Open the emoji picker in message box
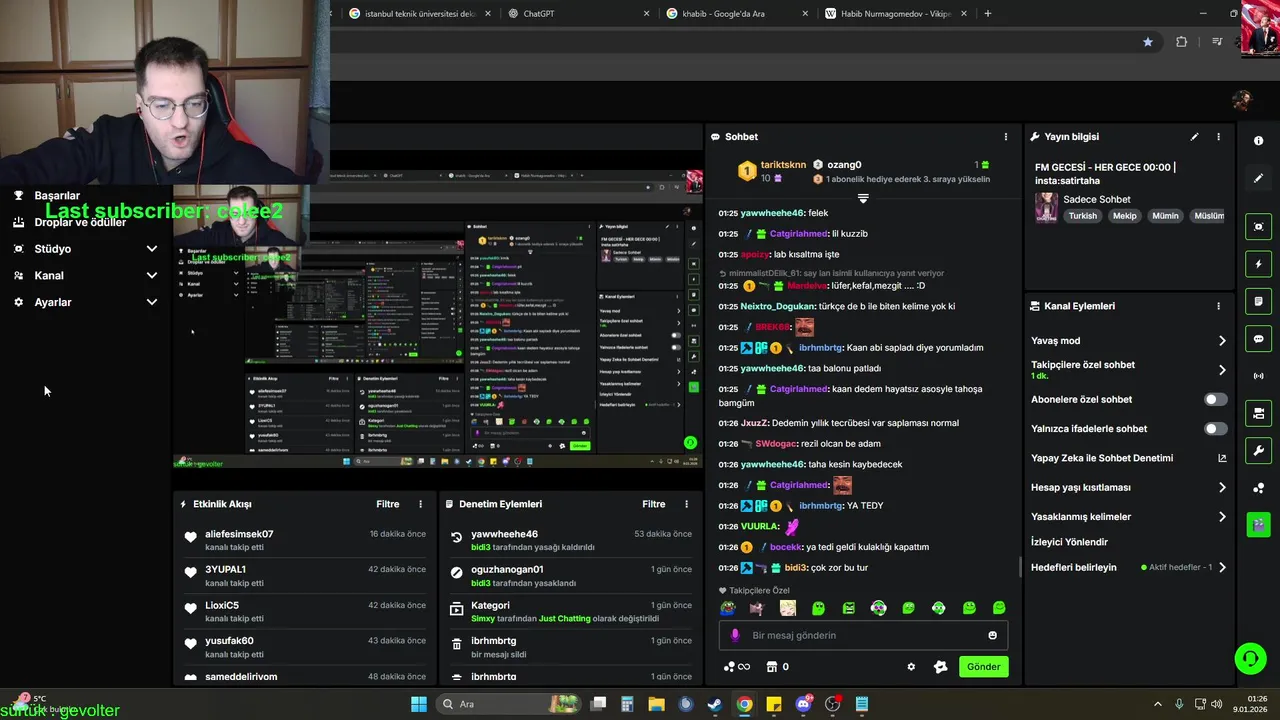This screenshot has height=720, width=1280. 992,635
